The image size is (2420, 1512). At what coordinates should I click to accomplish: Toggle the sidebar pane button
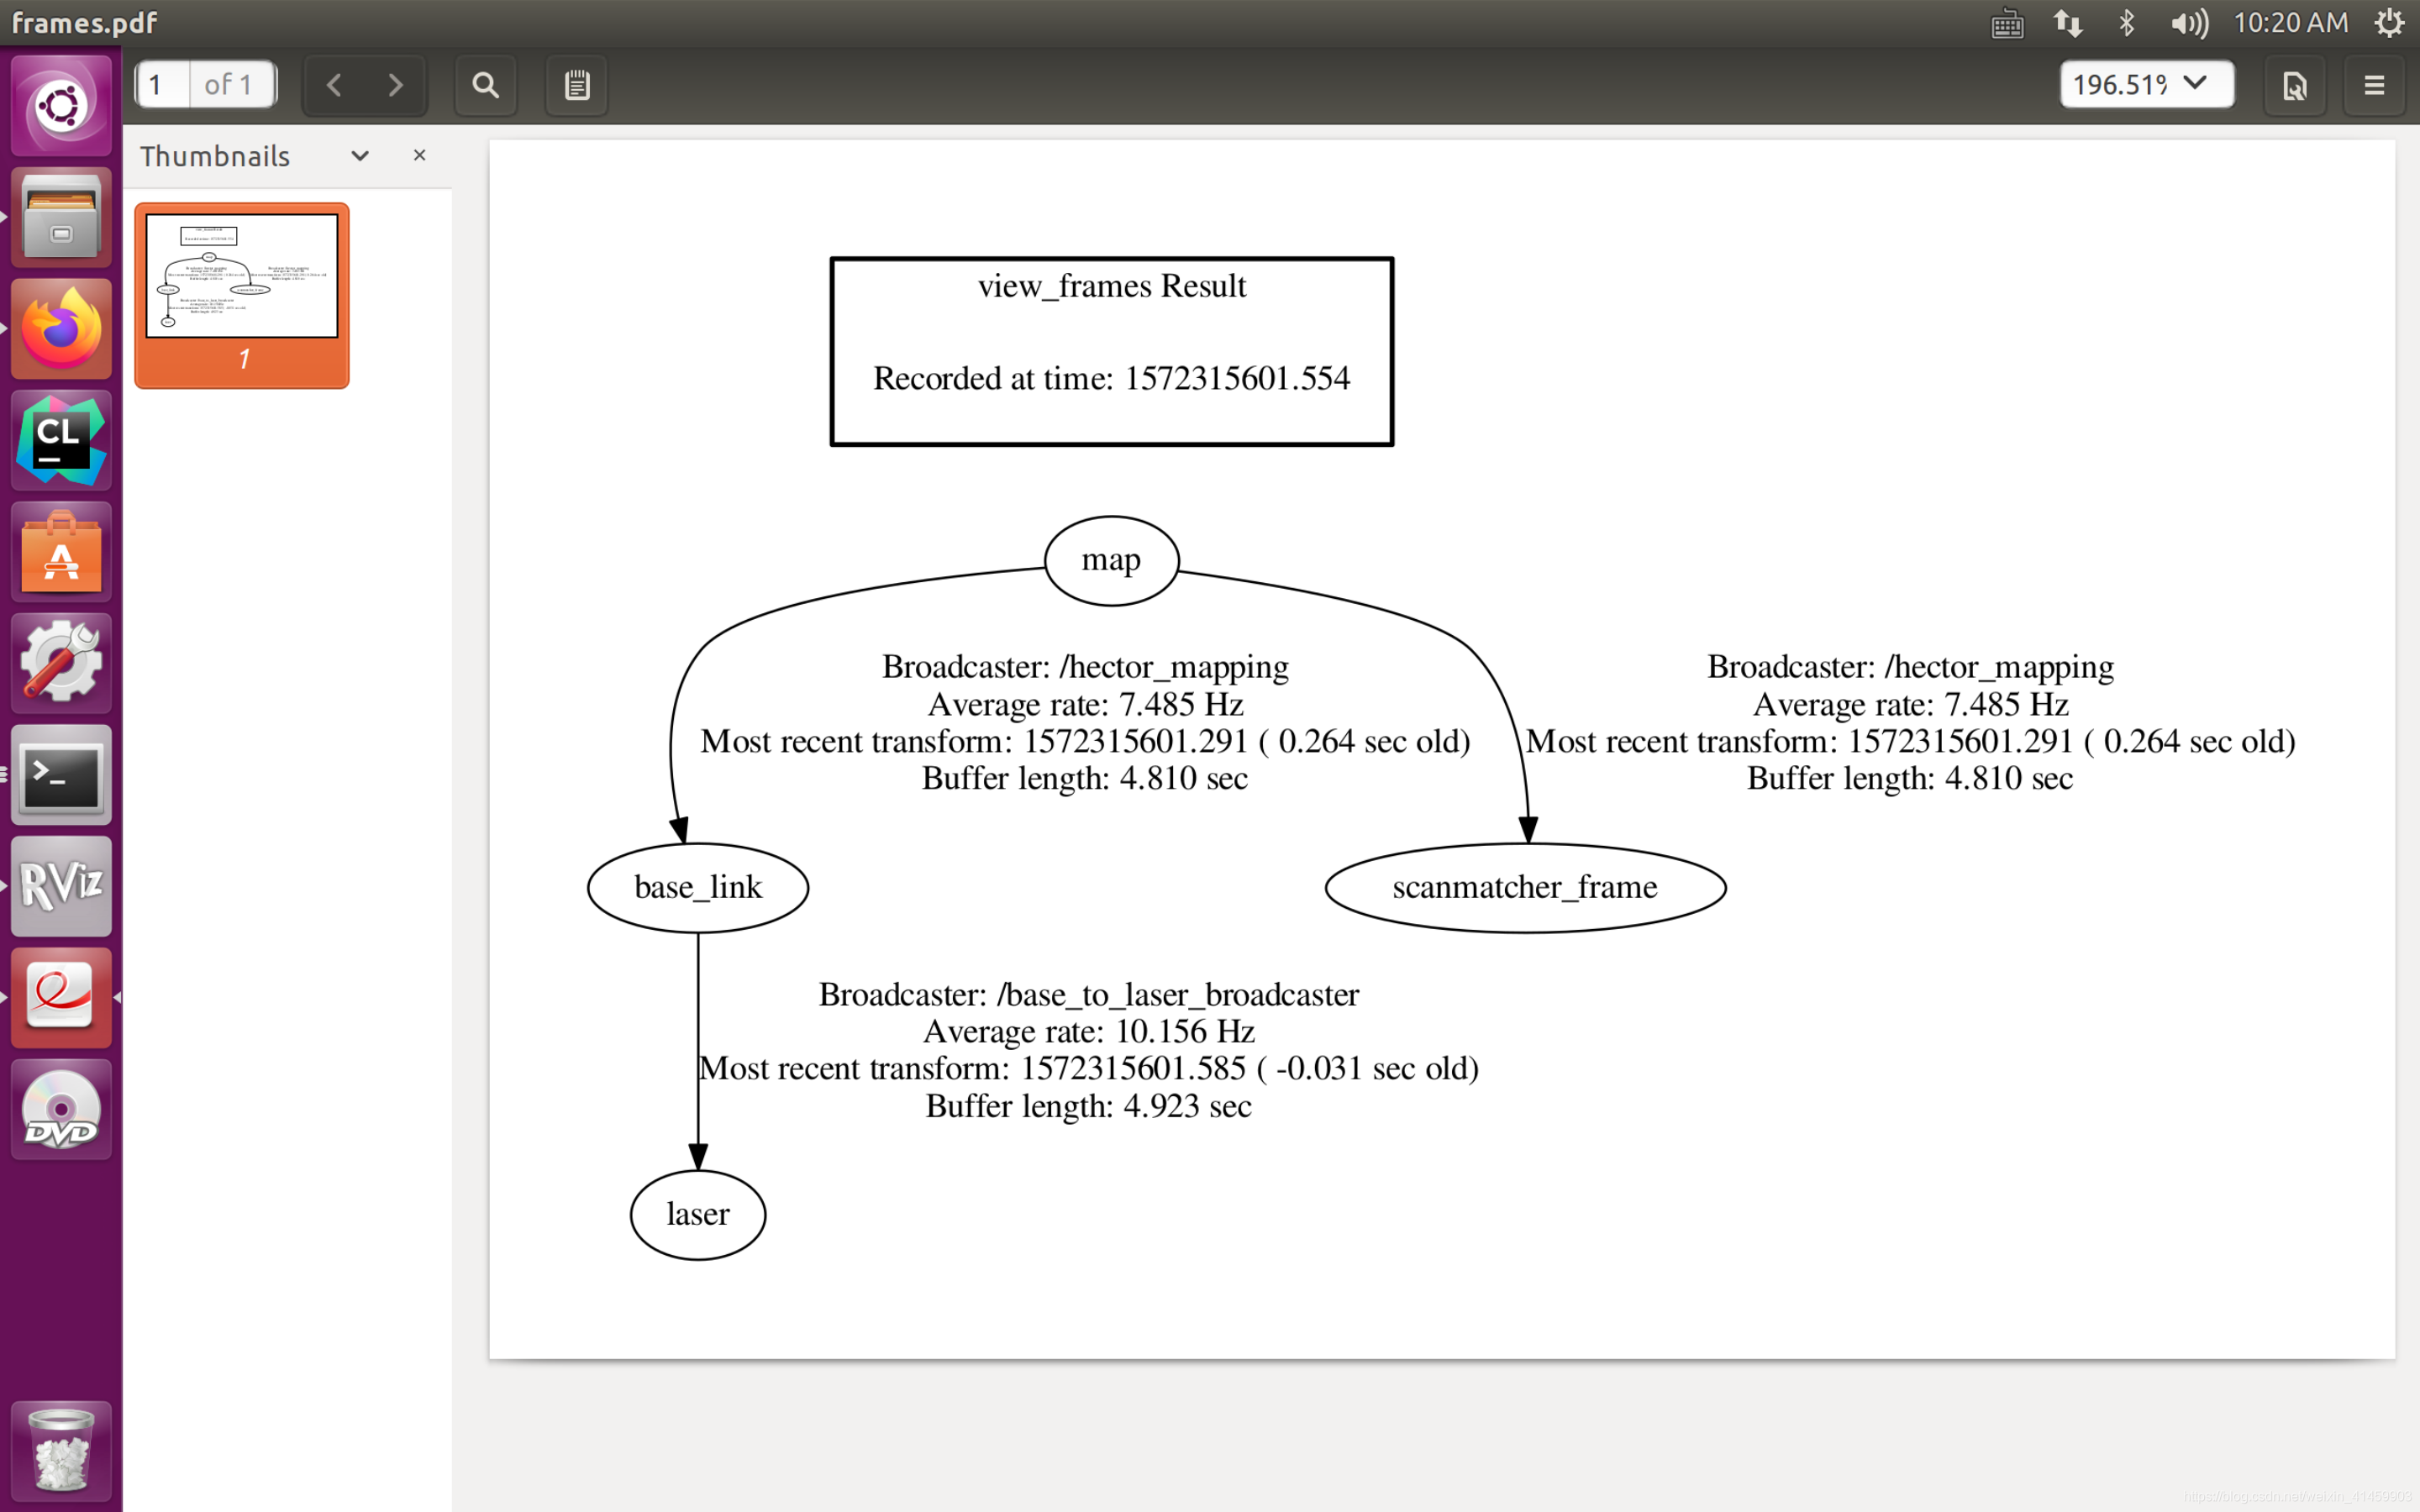[577, 85]
